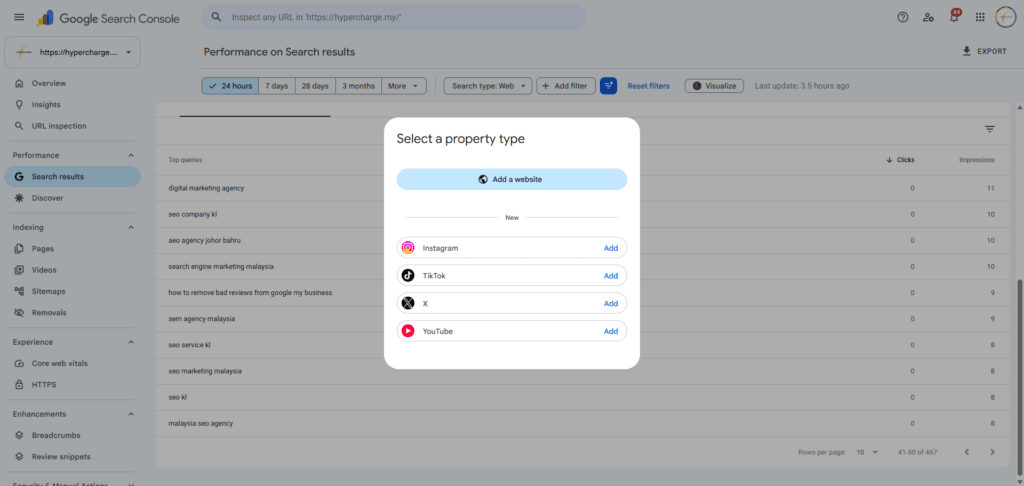Open Breadcrumbs under Enhancements

tap(72, 435)
